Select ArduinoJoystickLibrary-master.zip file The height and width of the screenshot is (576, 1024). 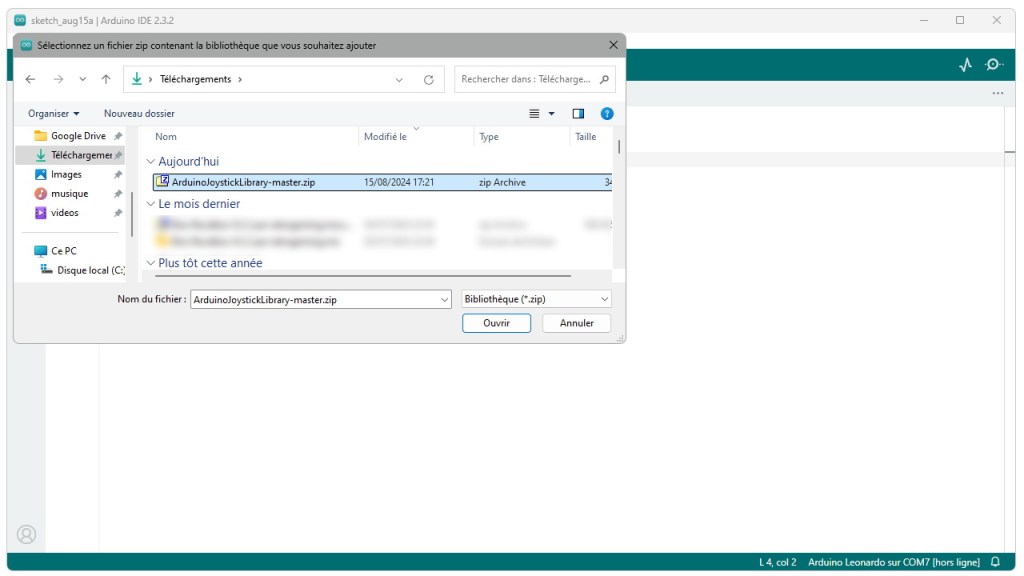coord(243,182)
